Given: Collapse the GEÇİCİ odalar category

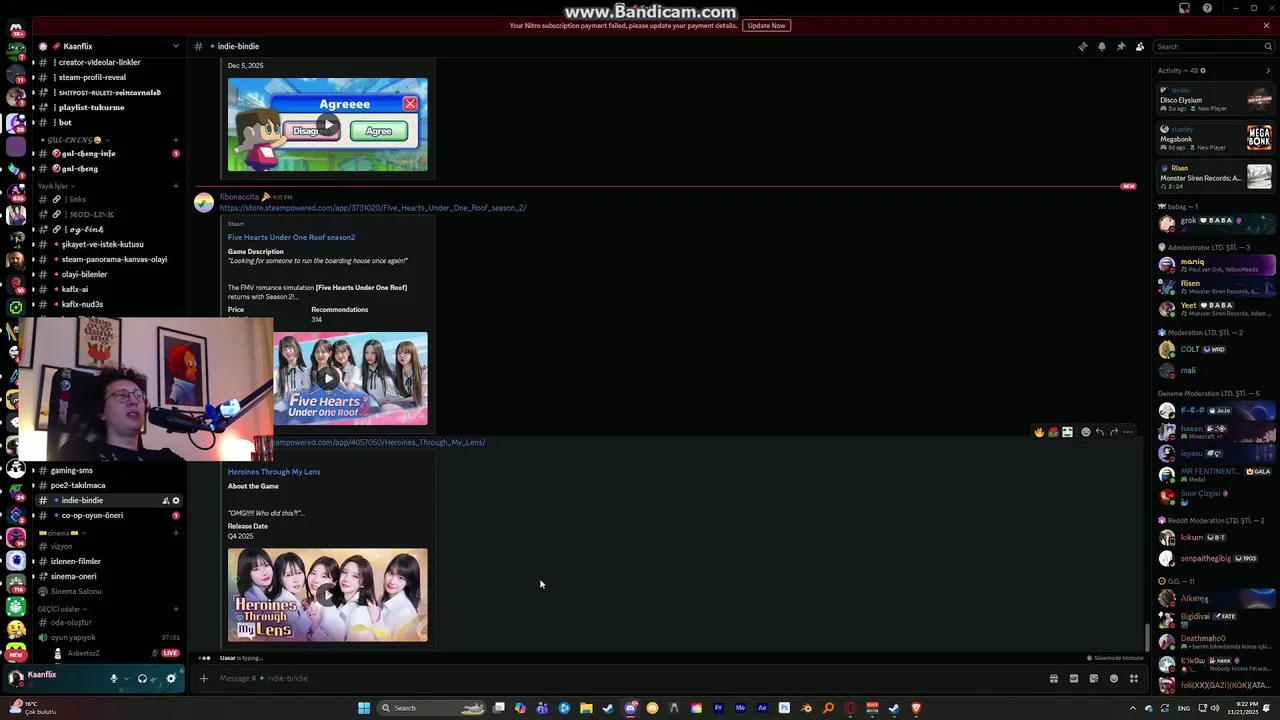Looking at the screenshot, I should pyautogui.click(x=61, y=609).
